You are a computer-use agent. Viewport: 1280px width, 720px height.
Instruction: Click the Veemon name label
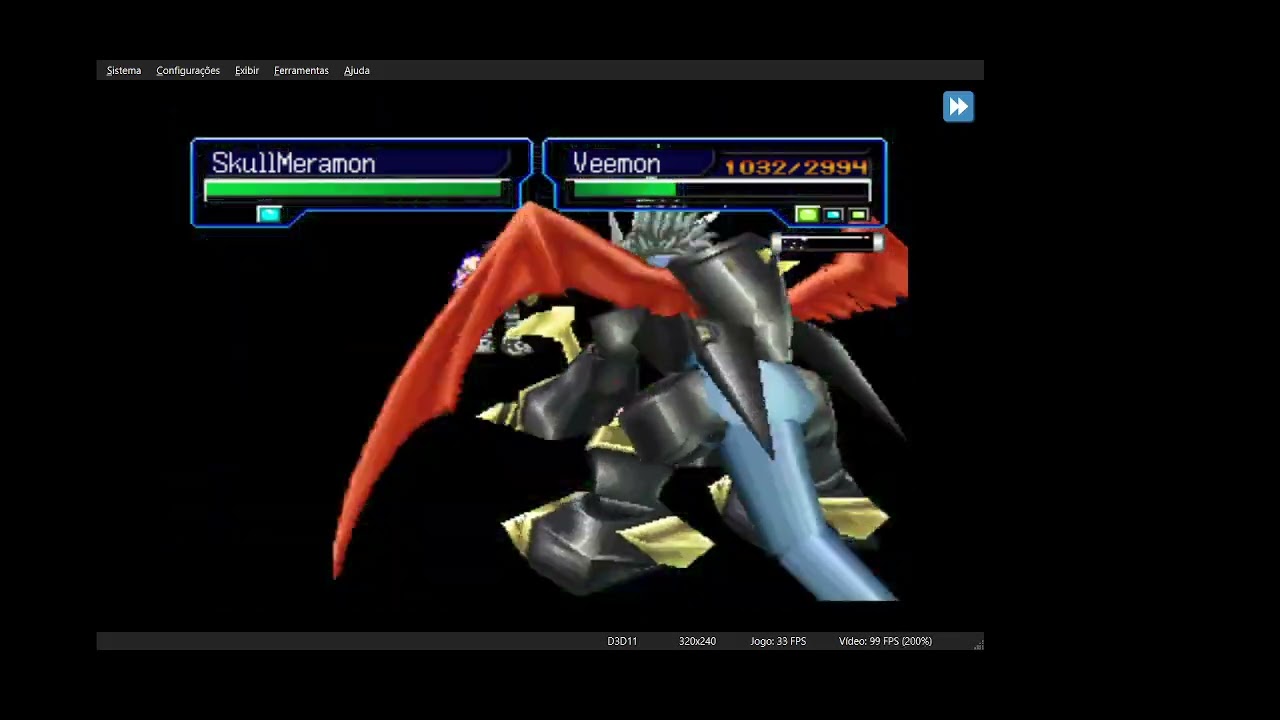click(x=616, y=163)
